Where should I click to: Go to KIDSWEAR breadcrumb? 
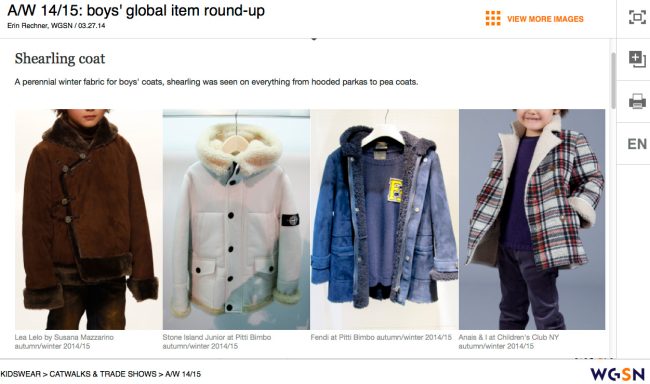[21, 374]
